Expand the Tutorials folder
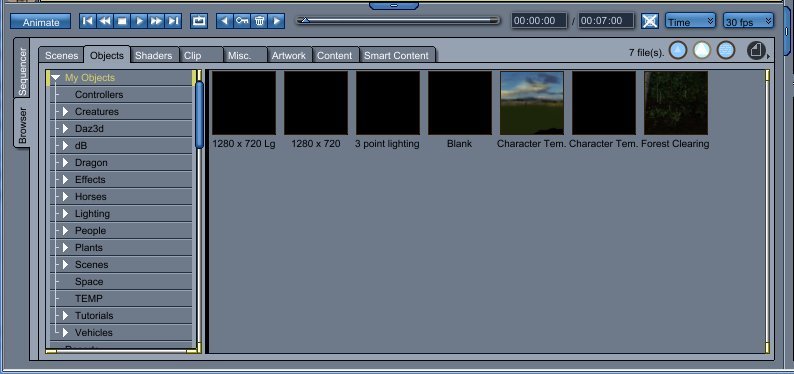This screenshot has width=794, height=374. point(65,315)
